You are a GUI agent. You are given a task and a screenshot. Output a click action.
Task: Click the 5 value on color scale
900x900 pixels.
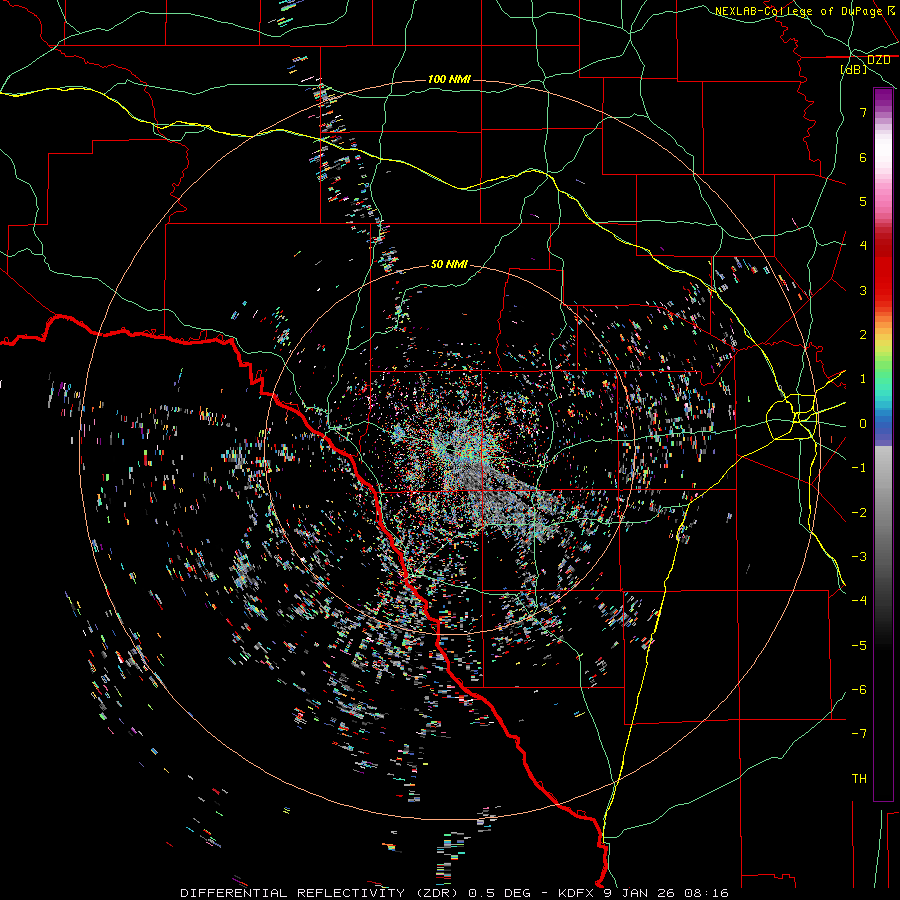click(x=863, y=201)
